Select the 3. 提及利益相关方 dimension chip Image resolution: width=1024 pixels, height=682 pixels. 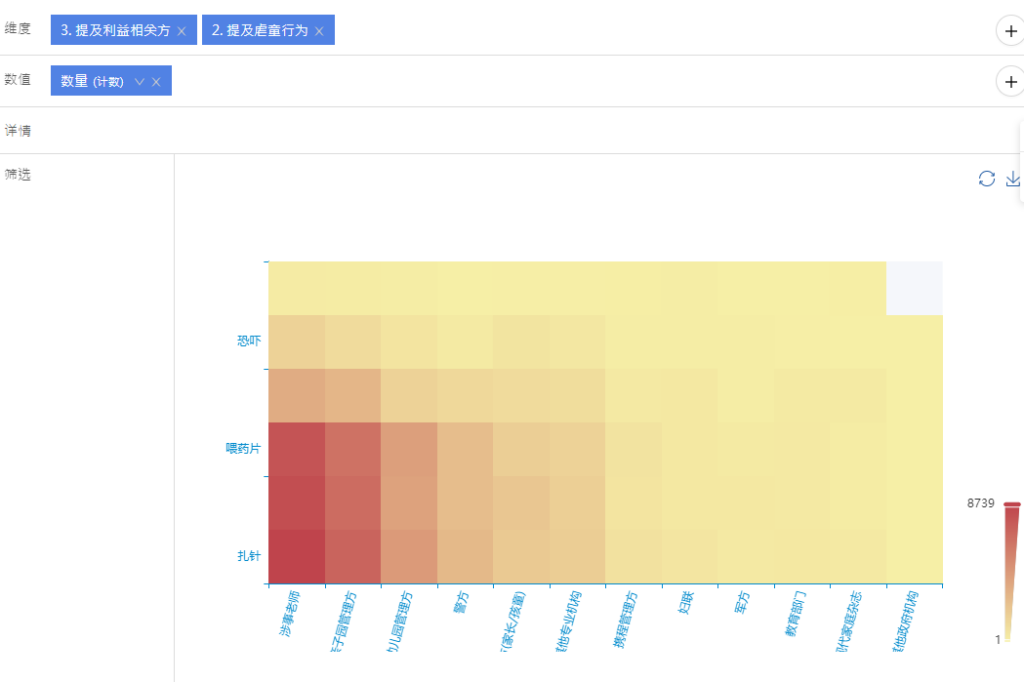pos(115,31)
